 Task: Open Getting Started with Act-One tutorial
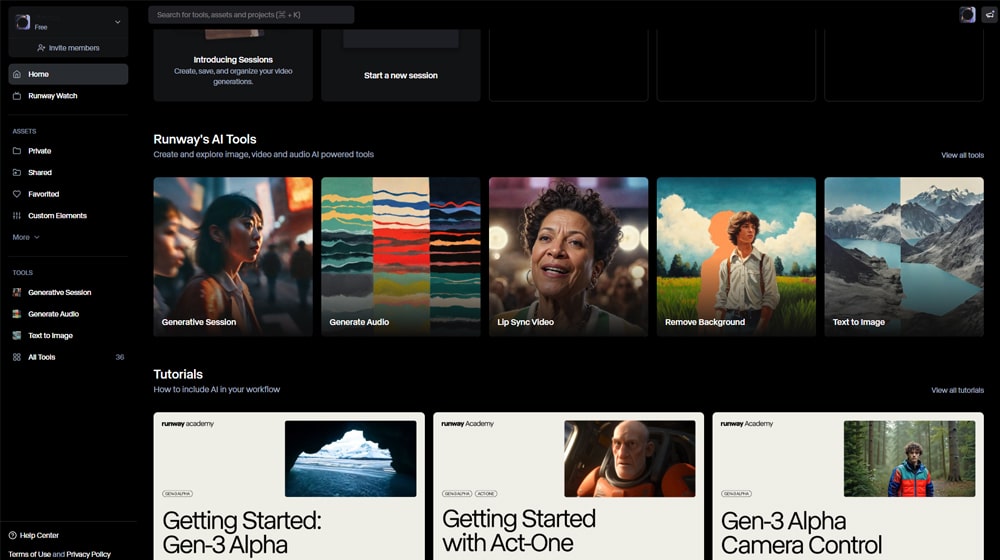pyautogui.click(x=568, y=486)
